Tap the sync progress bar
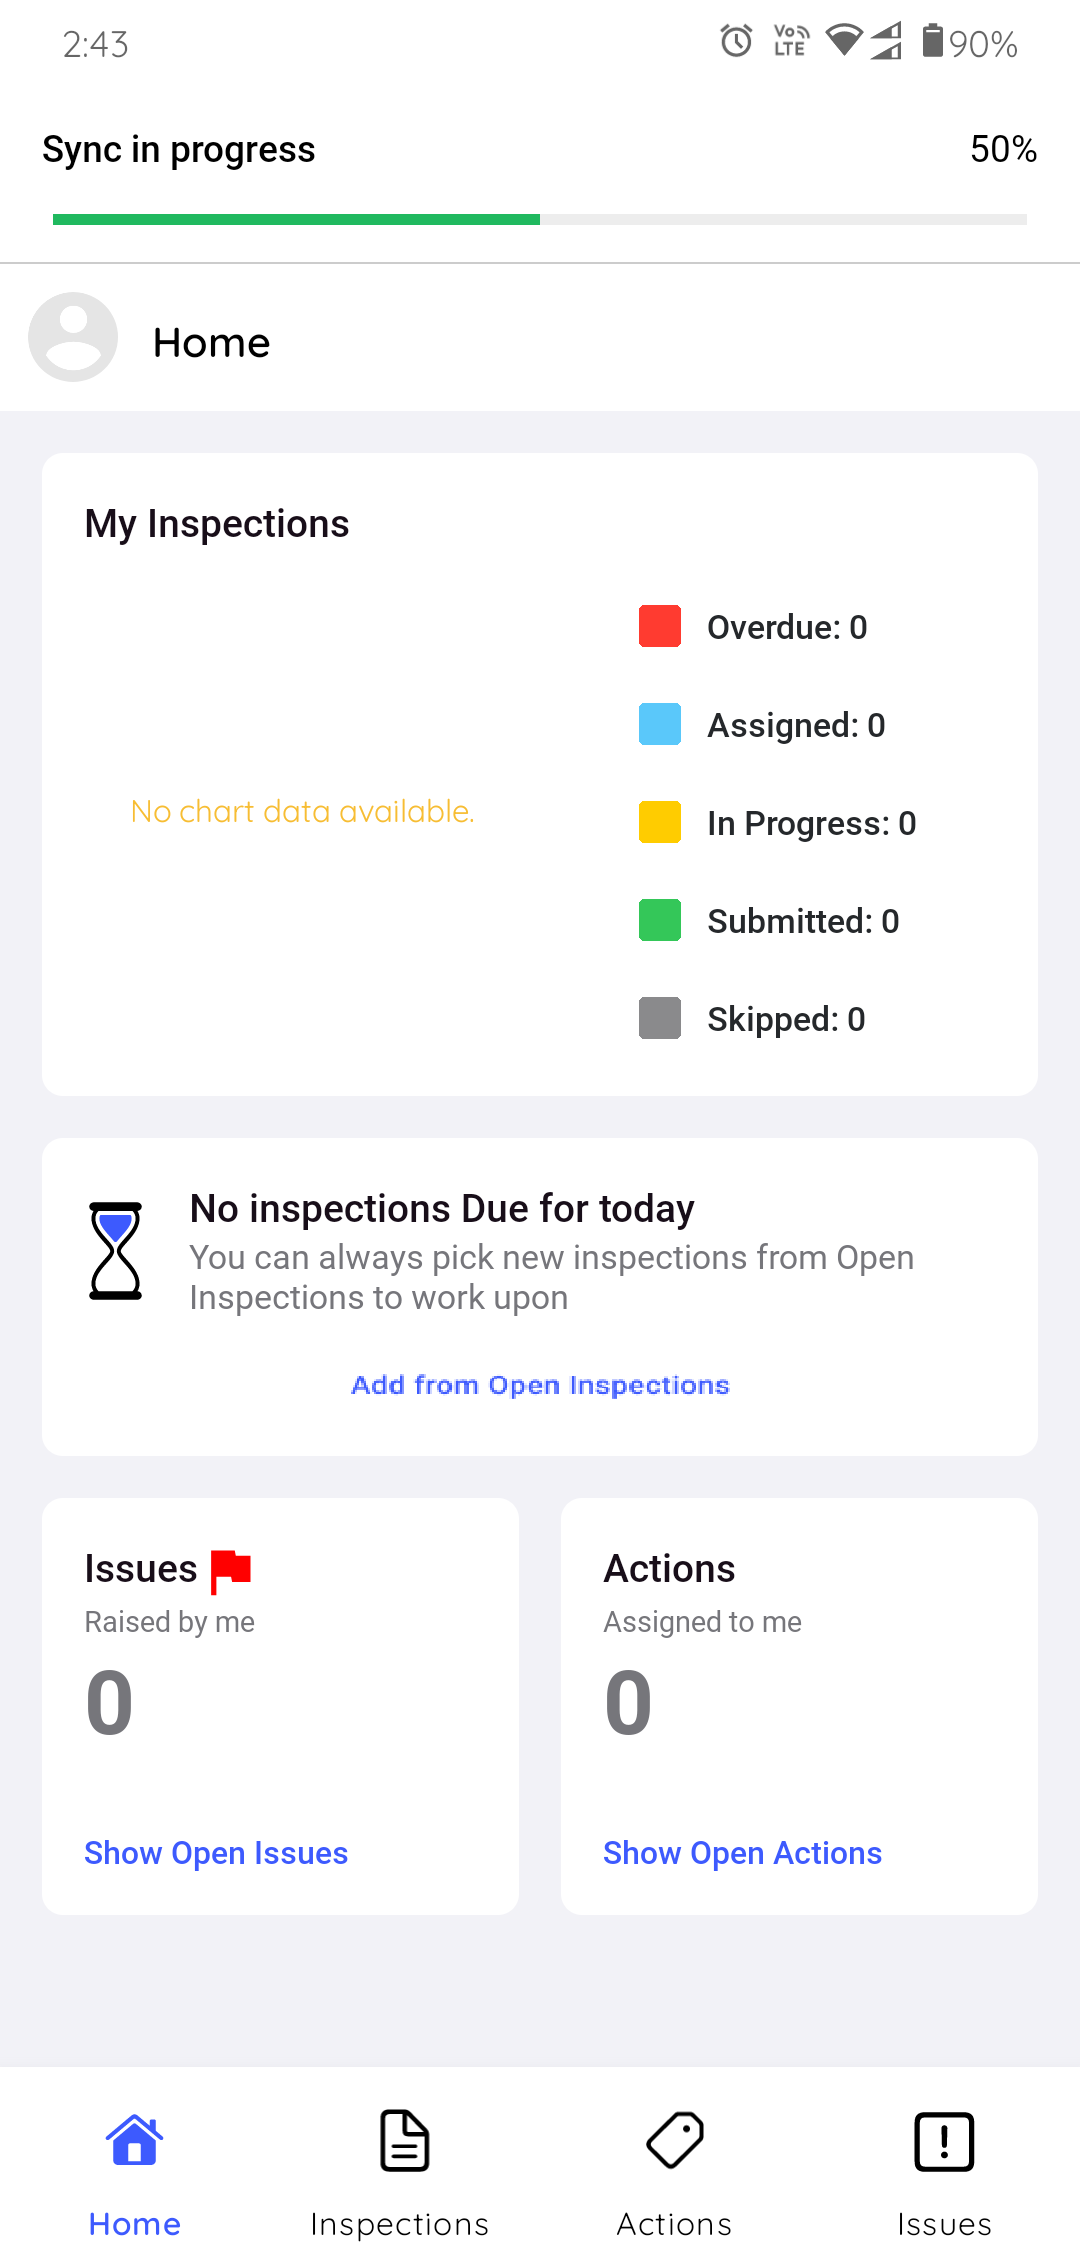This screenshot has width=1080, height=2268. pos(540,219)
